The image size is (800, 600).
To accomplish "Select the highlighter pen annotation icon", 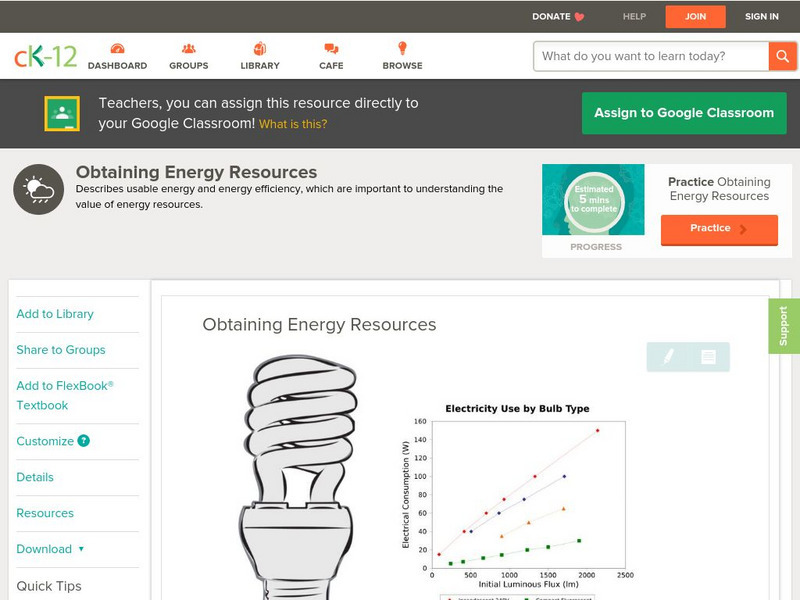I will 668,357.
